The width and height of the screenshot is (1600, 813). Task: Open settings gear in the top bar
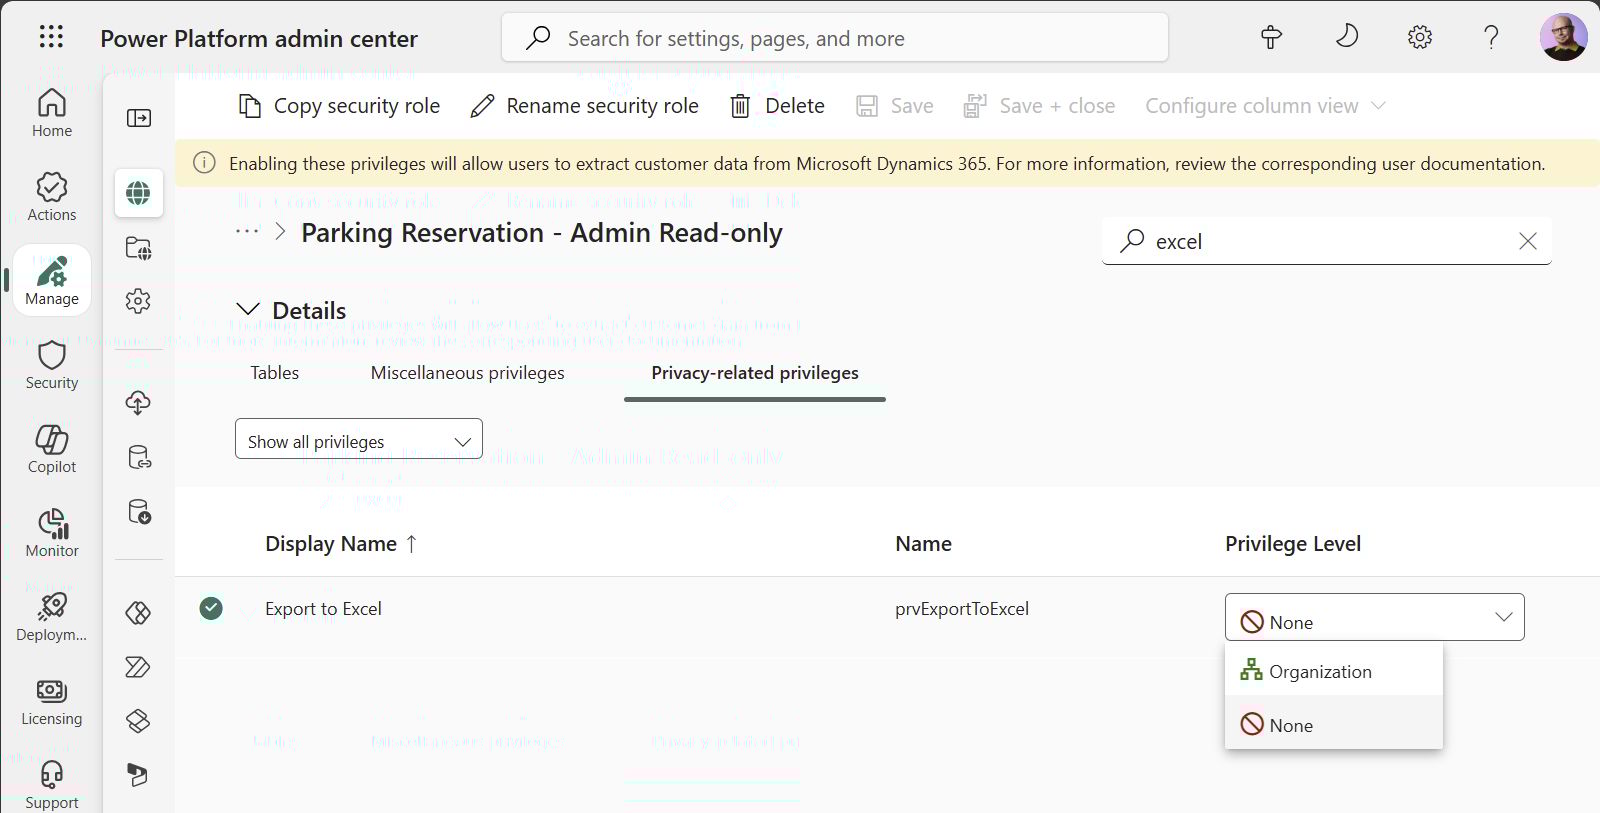1420,38
